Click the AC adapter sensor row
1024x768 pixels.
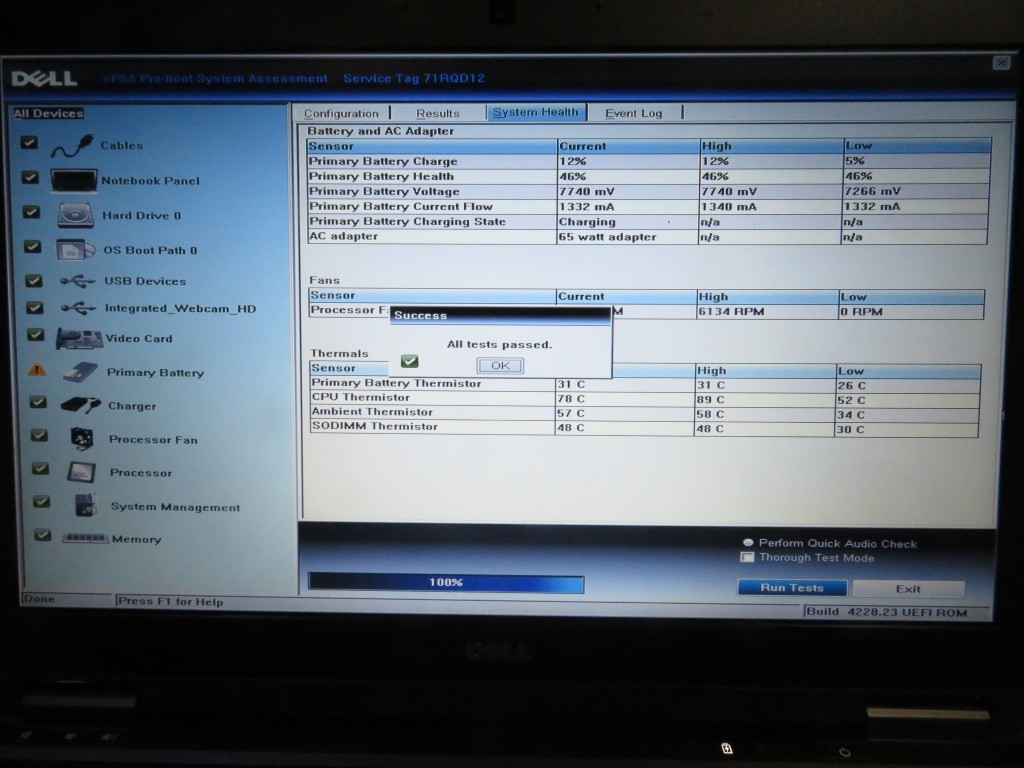pyautogui.click(x=648, y=236)
